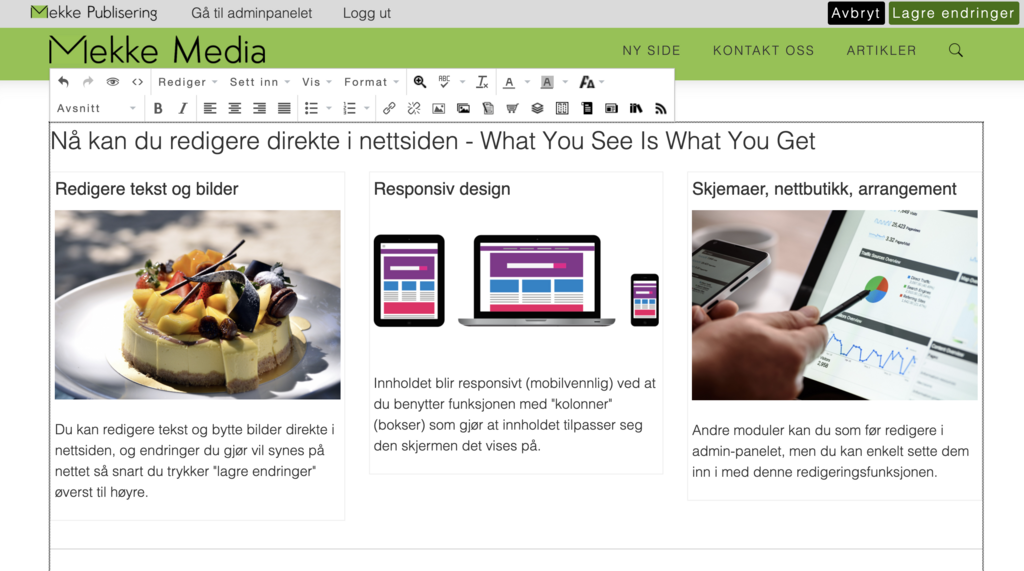The height and width of the screenshot is (571, 1024).
Task: Redo the last undone edit
Action: coord(88,82)
